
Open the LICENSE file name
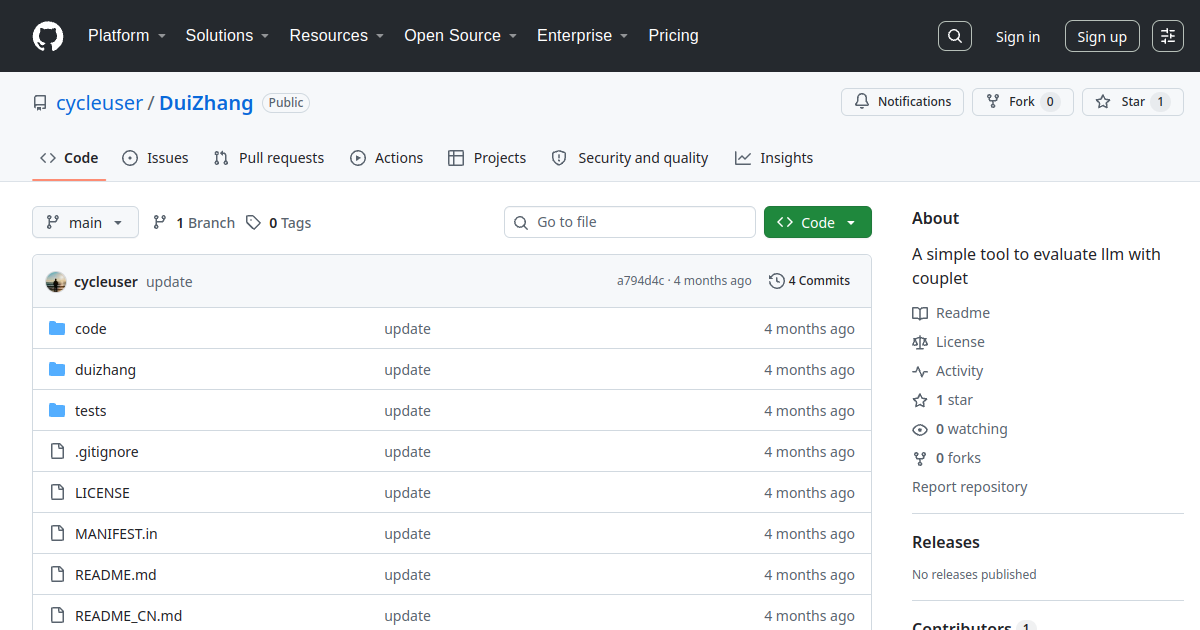[x=102, y=493]
